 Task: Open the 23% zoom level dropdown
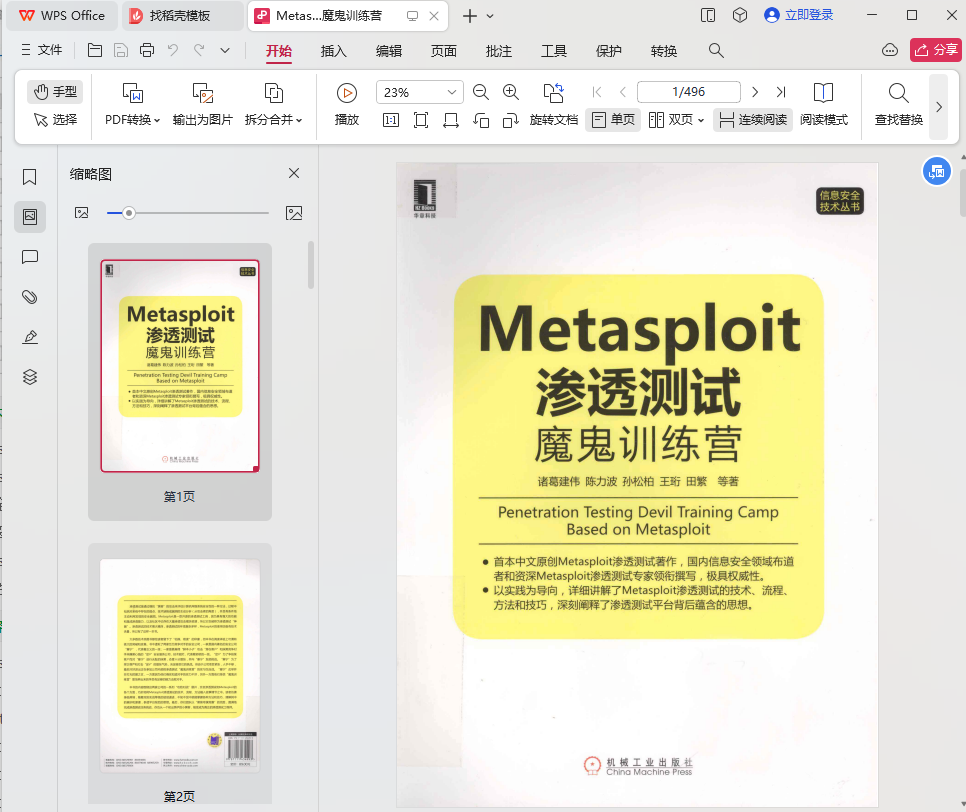pyautogui.click(x=452, y=92)
